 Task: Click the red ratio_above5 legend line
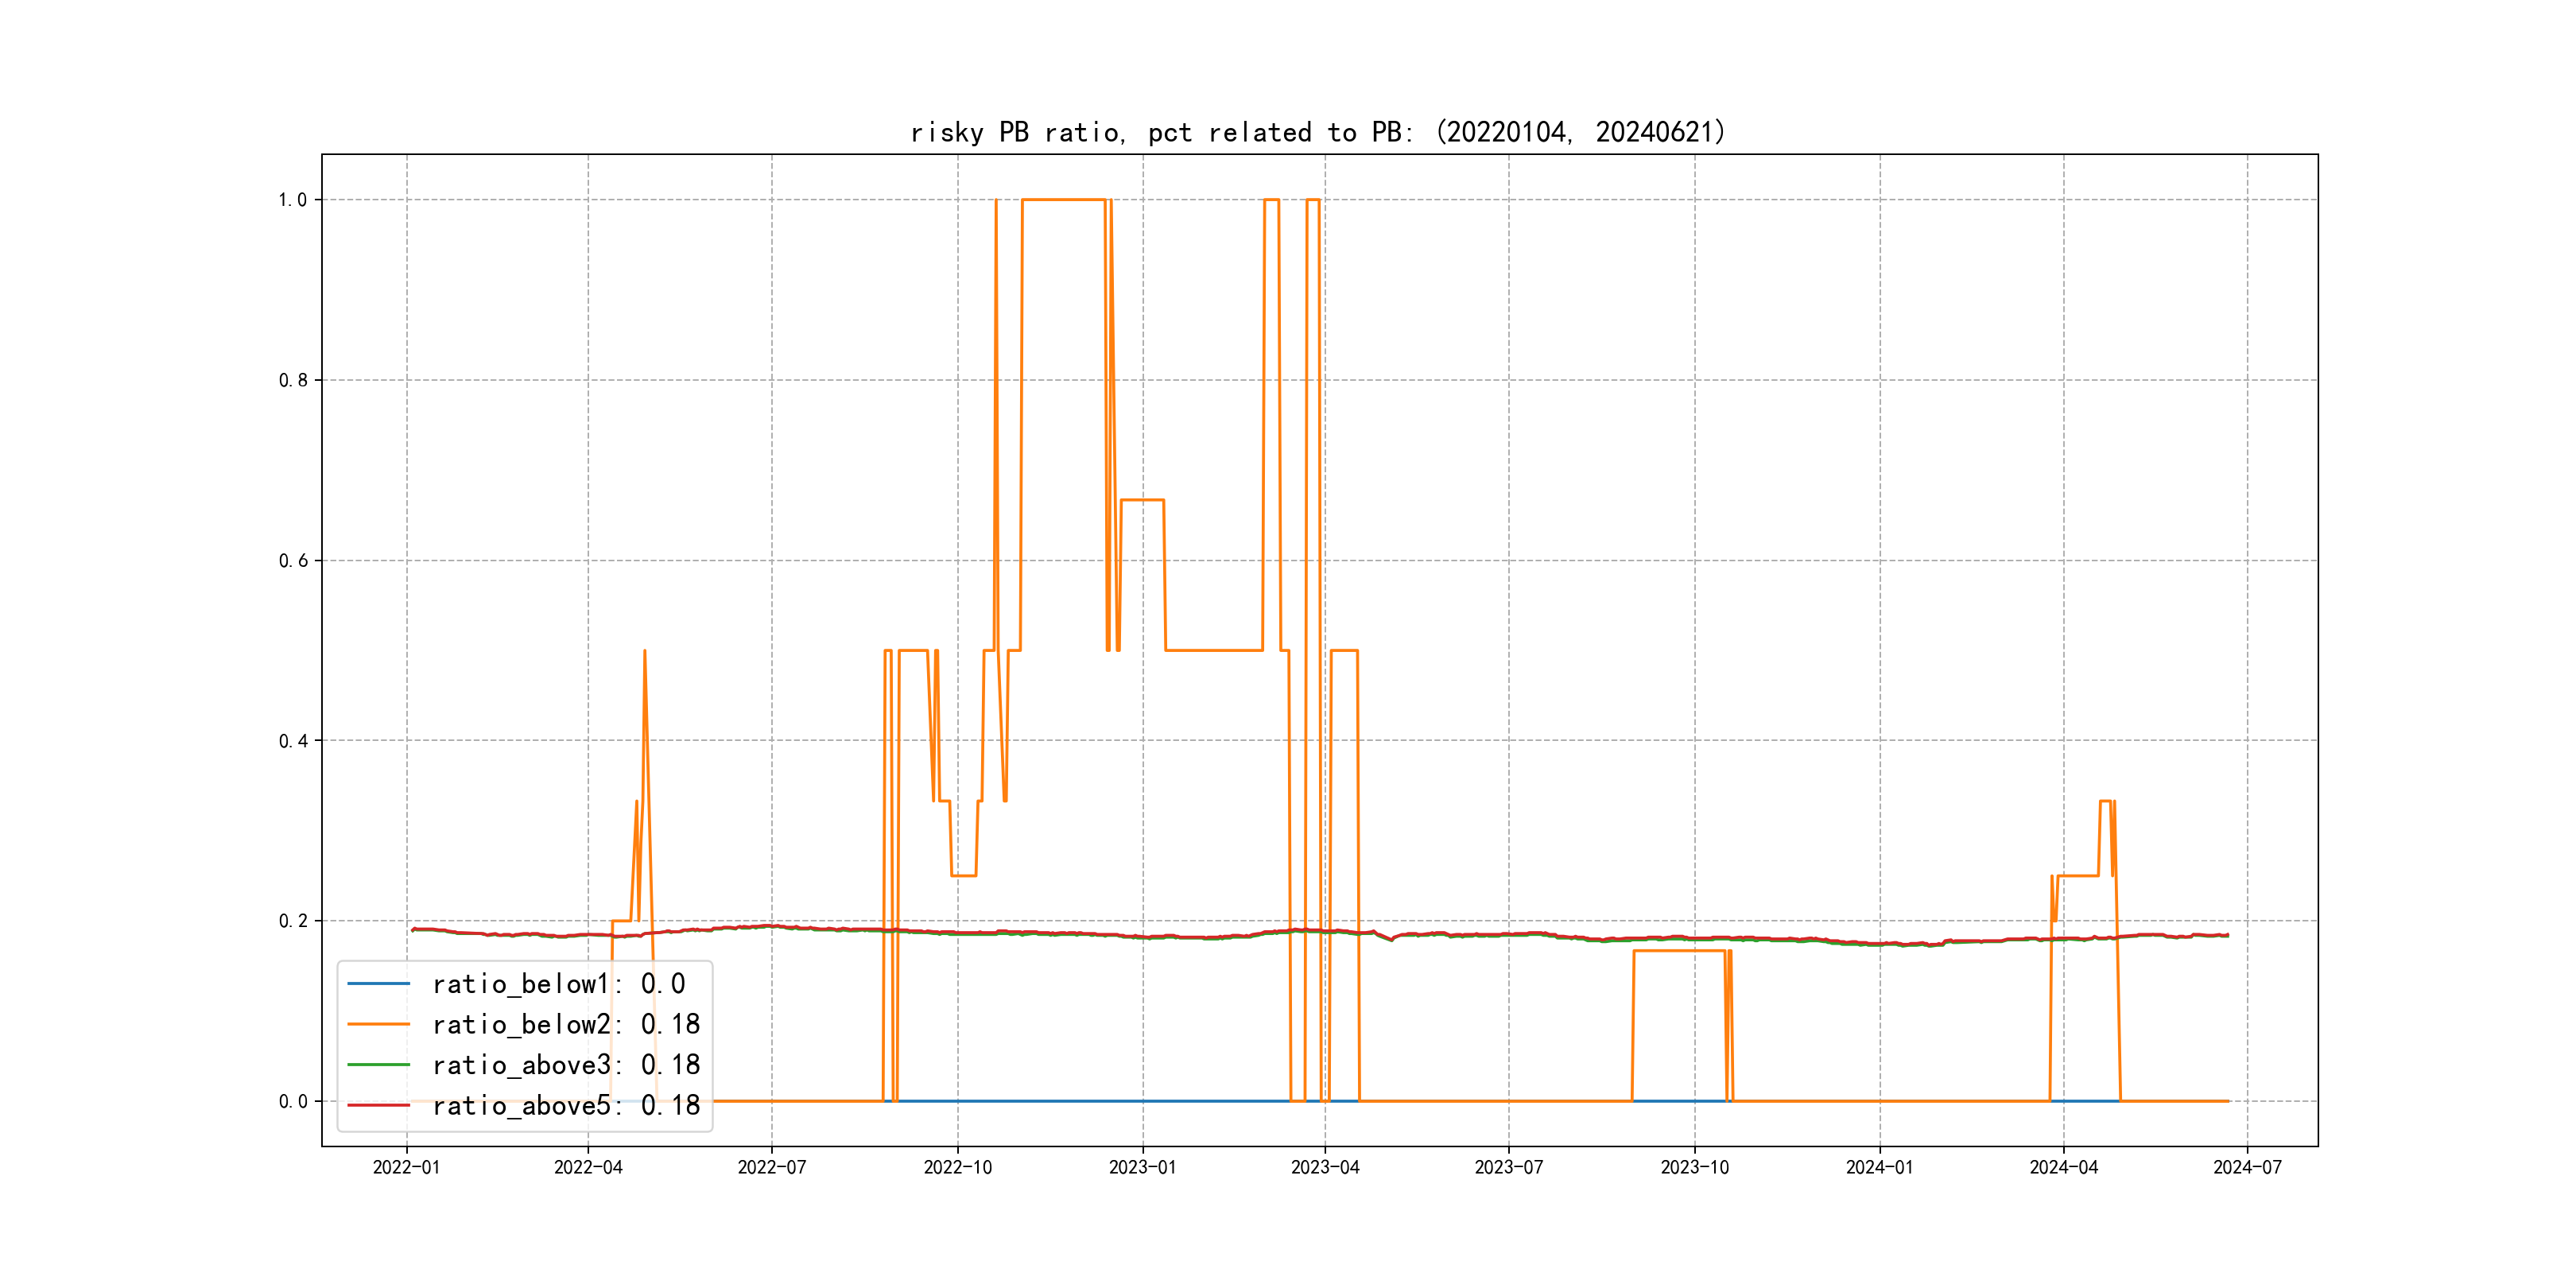[x=378, y=1105]
